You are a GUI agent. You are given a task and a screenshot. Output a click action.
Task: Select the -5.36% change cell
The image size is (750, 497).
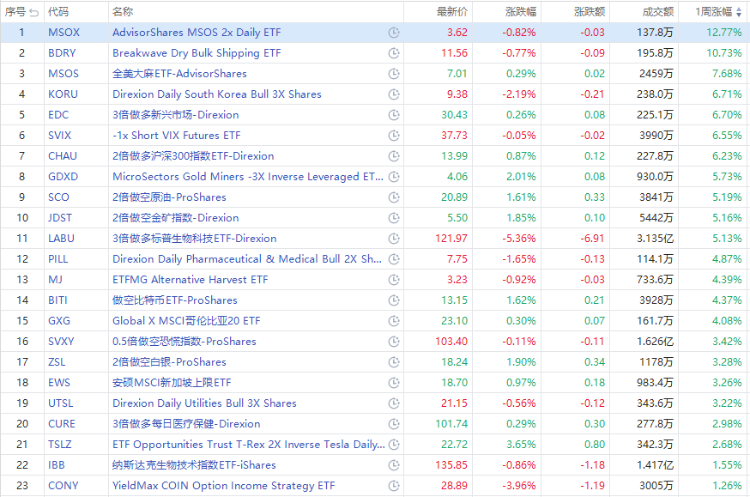point(519,238)
